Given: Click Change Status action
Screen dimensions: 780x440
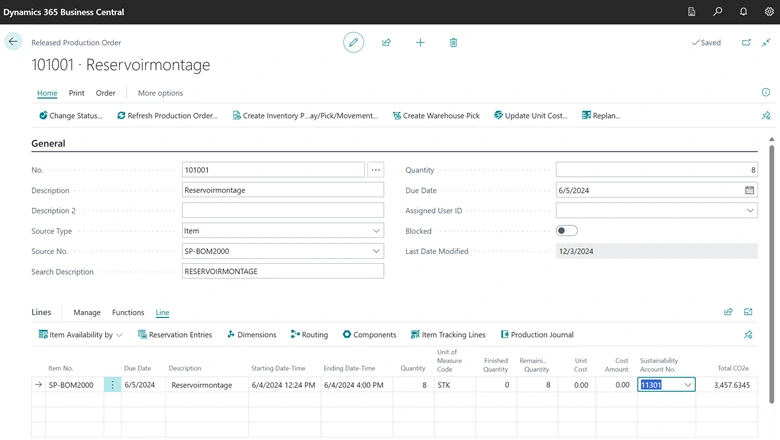Looking at the screenshot, I should pyautogui.click(x=71, y=116).
